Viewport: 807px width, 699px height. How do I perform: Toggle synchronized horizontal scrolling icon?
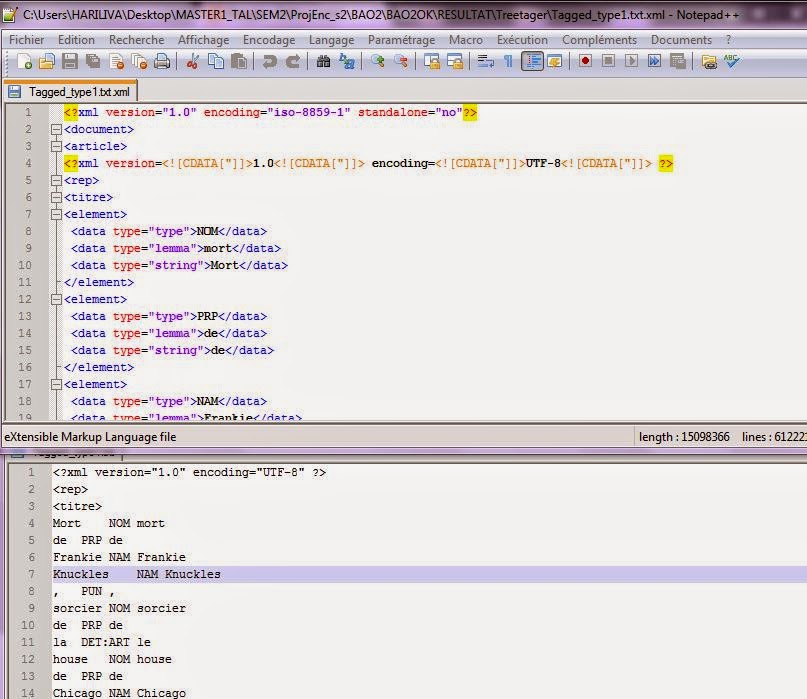pos(455,61)
